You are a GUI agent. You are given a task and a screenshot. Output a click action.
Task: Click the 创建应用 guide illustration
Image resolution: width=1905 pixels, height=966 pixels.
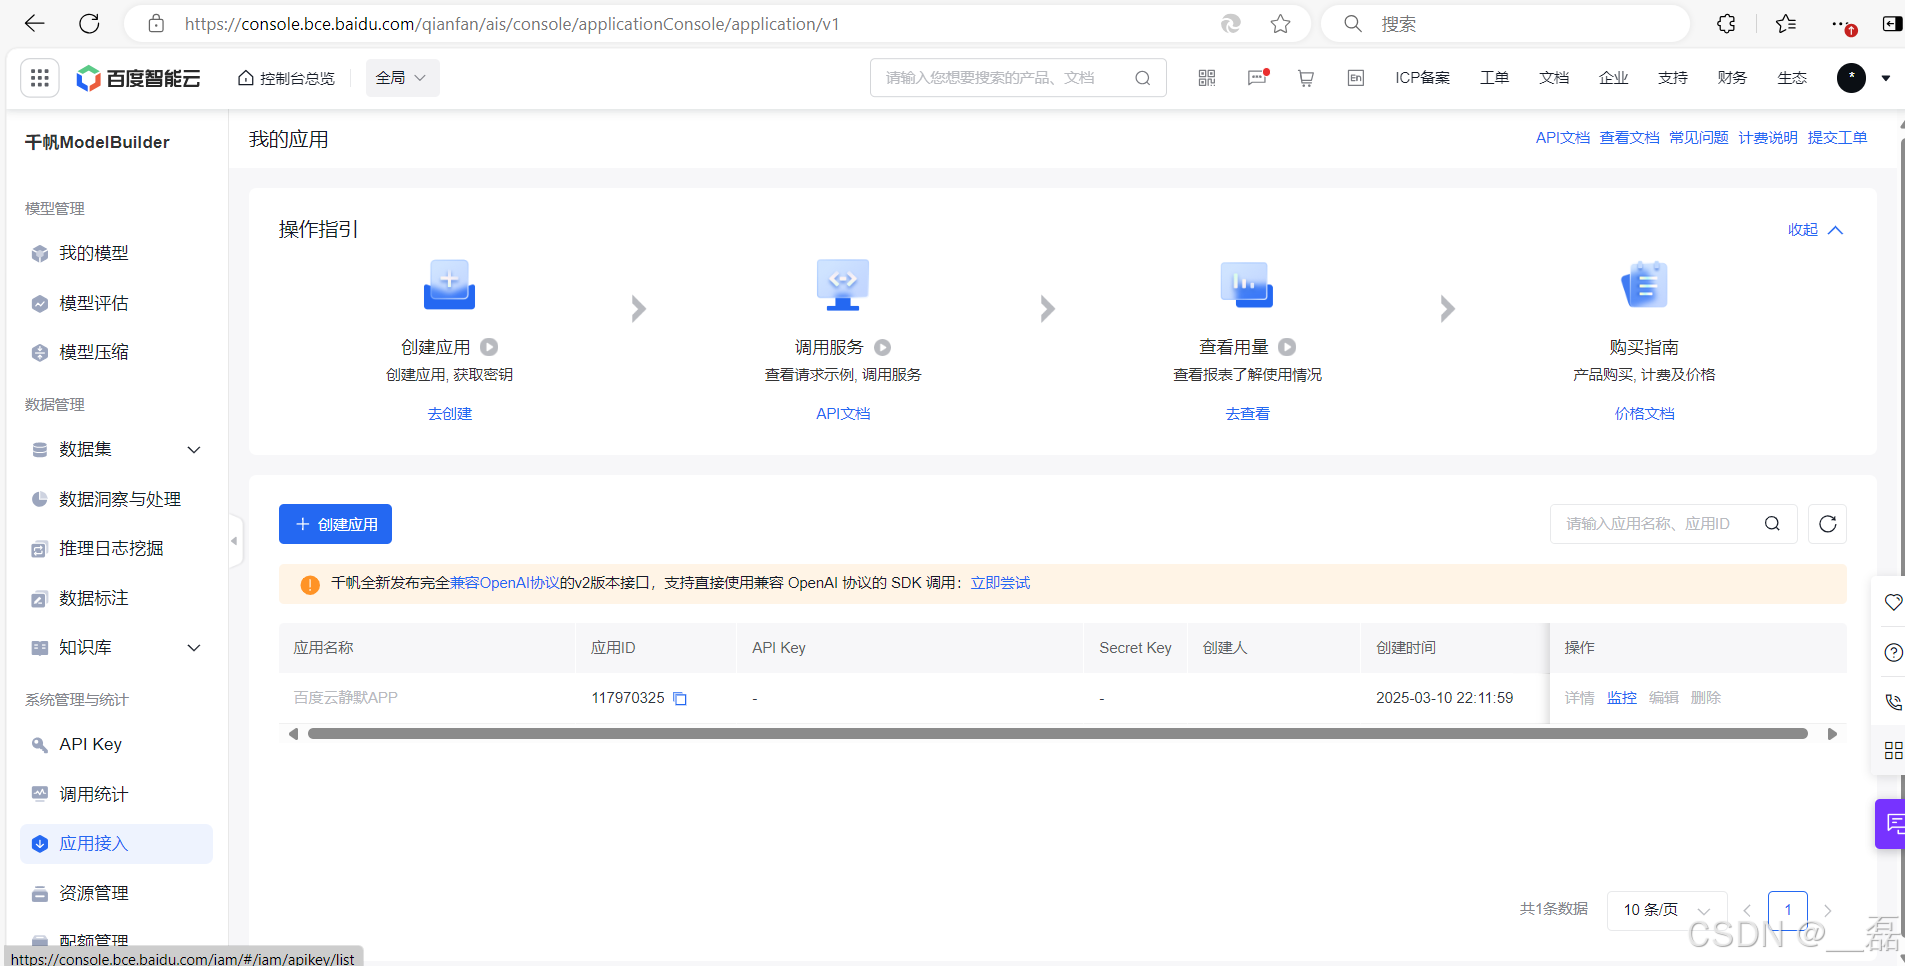449,286
